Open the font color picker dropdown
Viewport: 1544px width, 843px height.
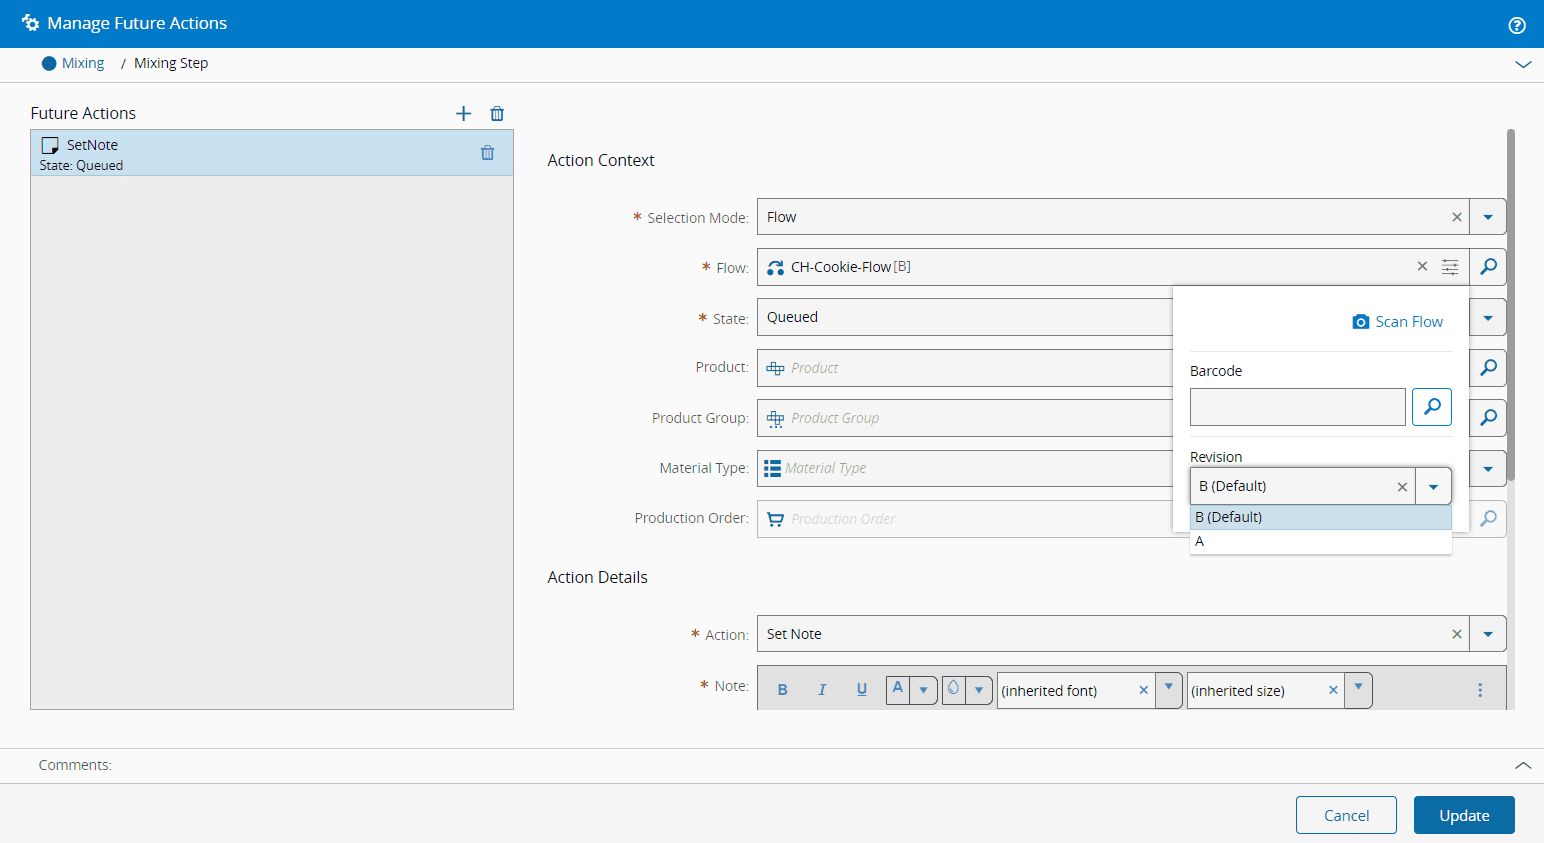(x=923, y=690)
